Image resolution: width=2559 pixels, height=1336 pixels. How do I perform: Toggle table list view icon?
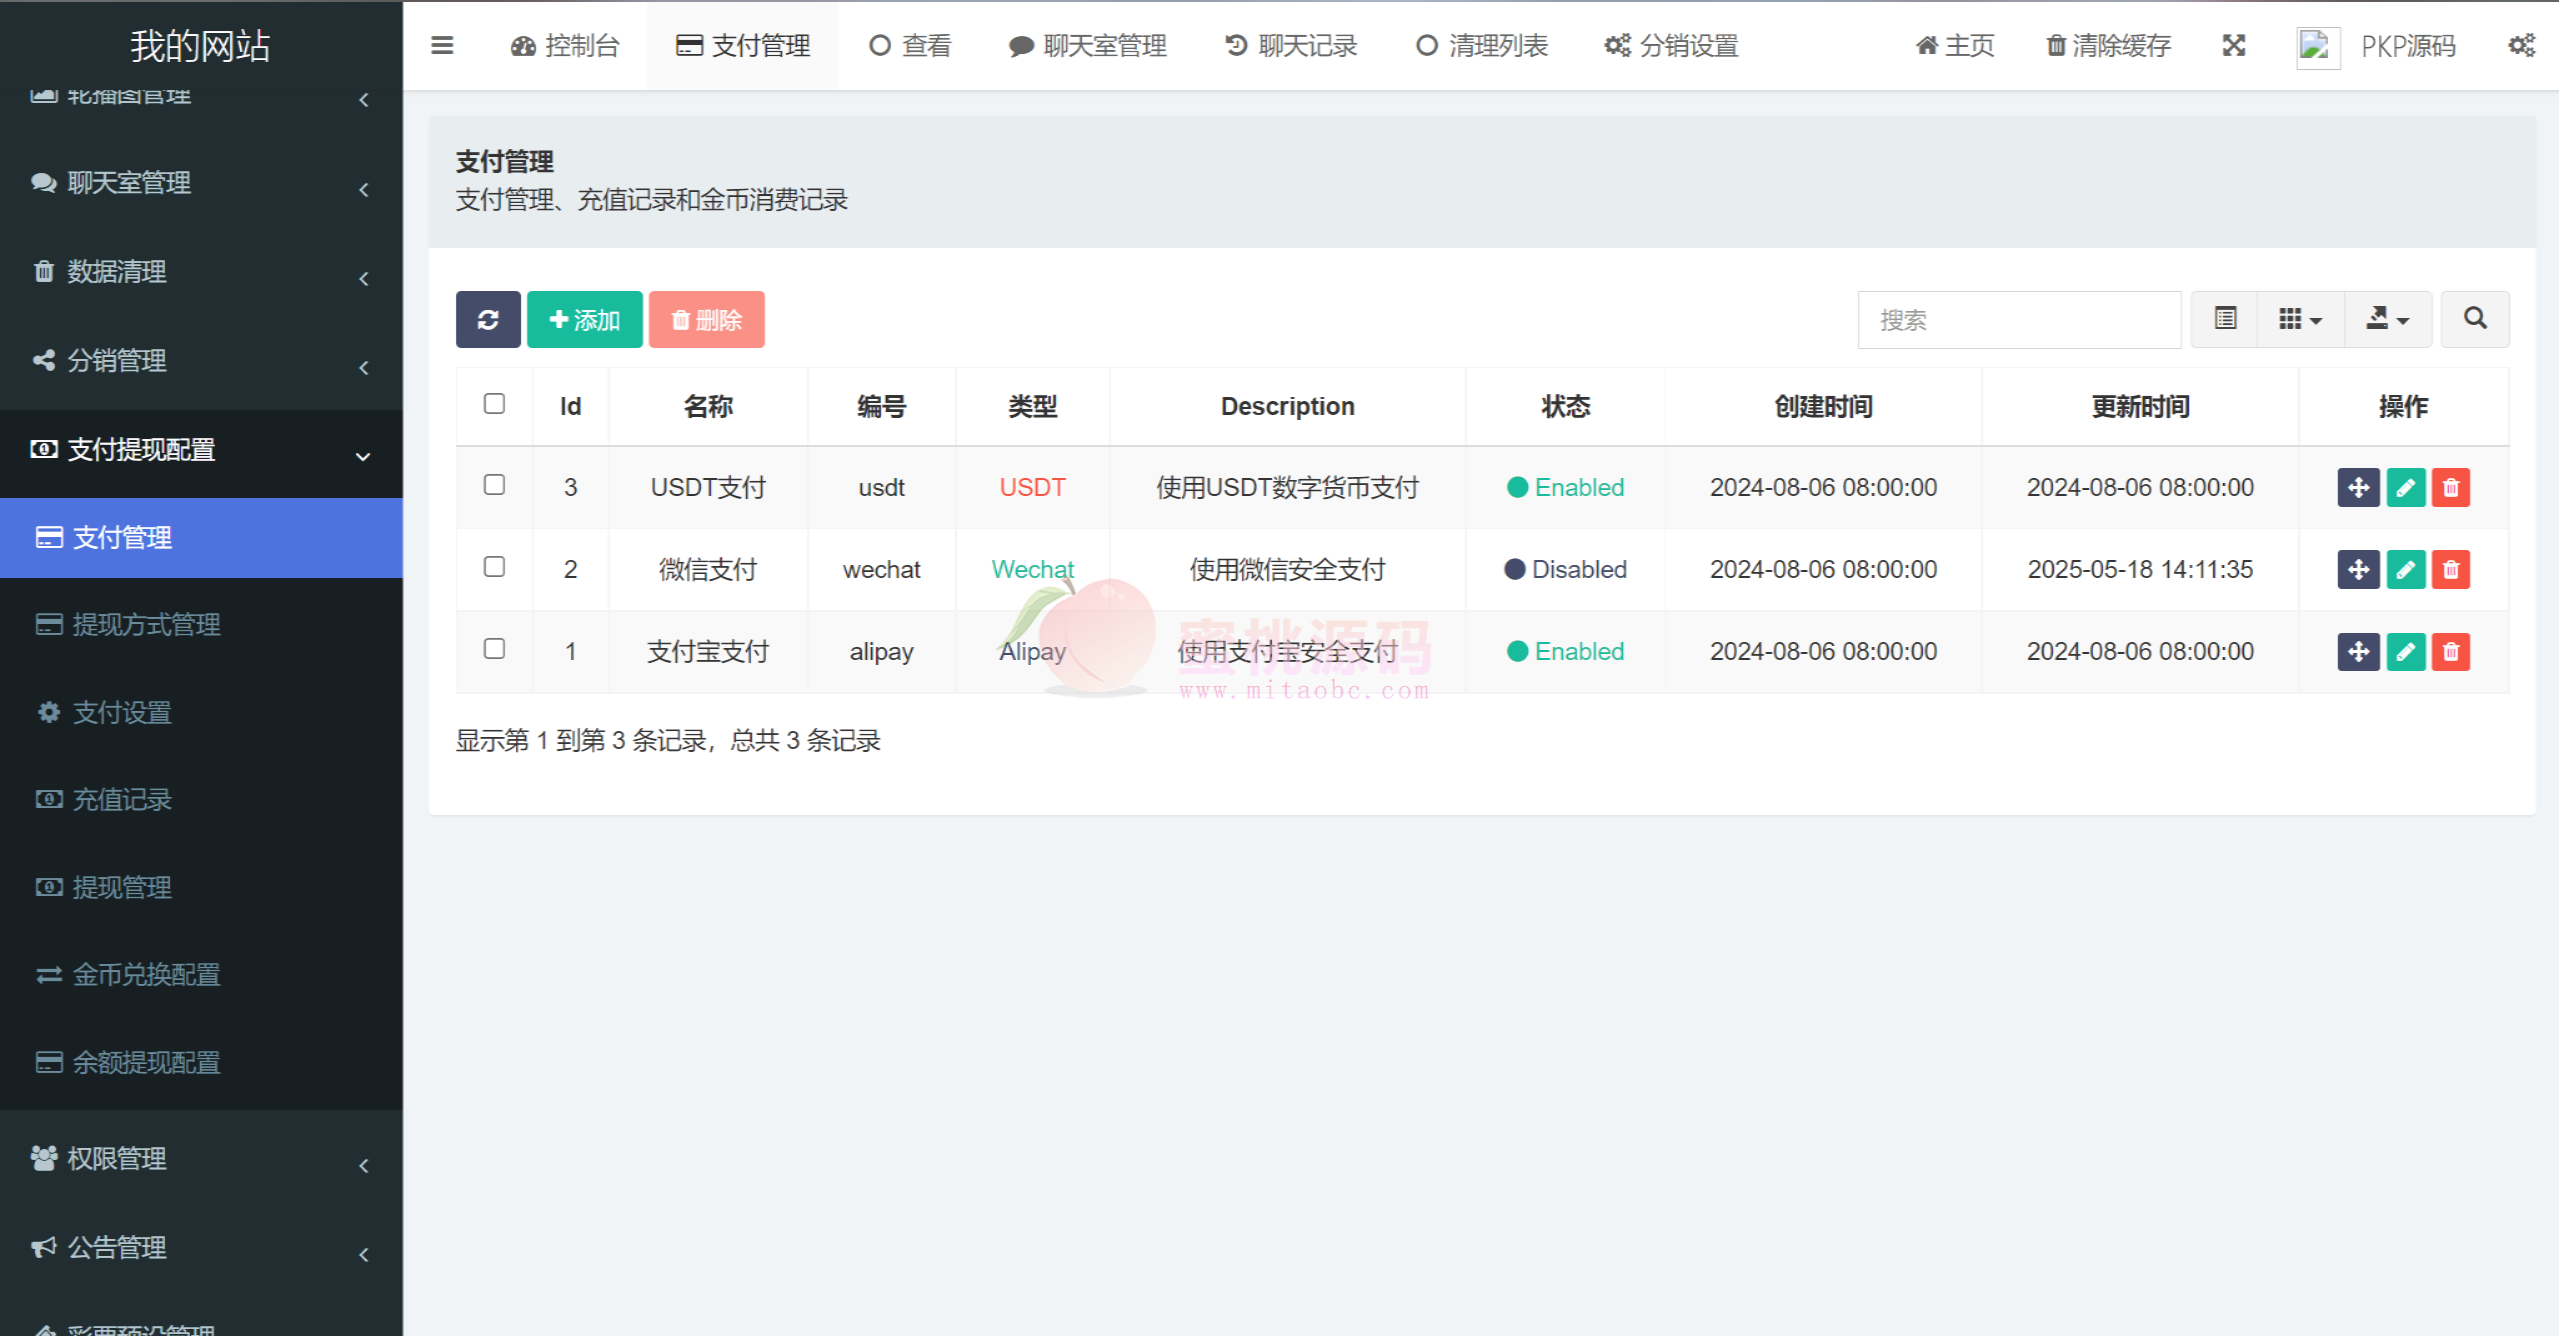pos(2225,319)
